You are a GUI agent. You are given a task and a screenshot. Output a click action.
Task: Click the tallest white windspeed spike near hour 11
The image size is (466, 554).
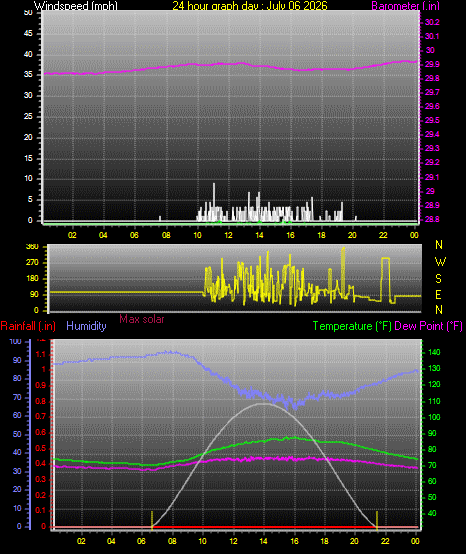click(214, 201)
